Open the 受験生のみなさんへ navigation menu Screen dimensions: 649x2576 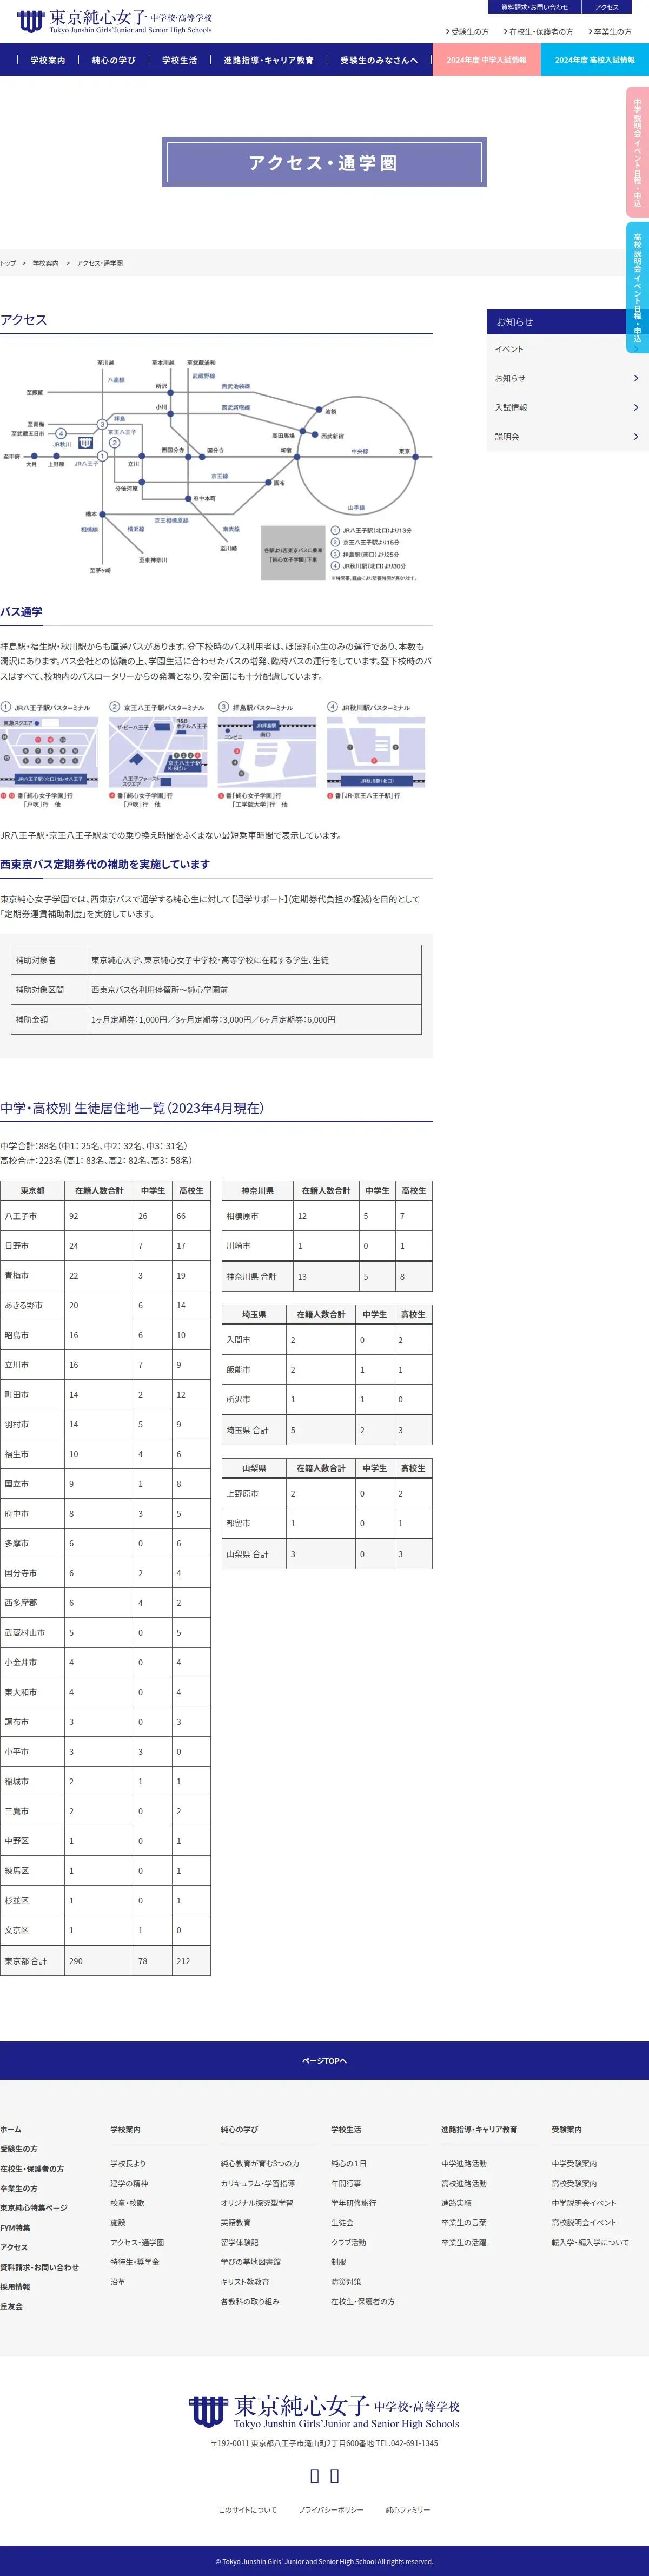379,60
